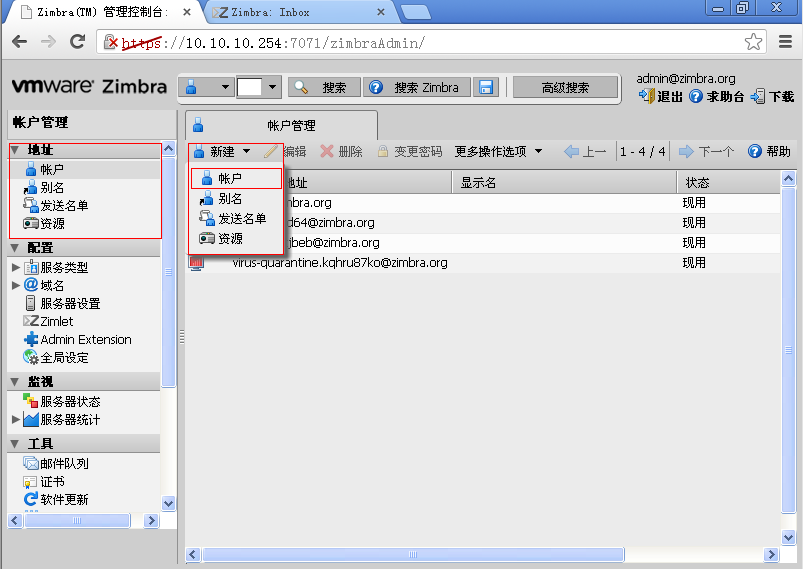
Task: Open Admin Extension in sidebar
Action: pos(77,339)
